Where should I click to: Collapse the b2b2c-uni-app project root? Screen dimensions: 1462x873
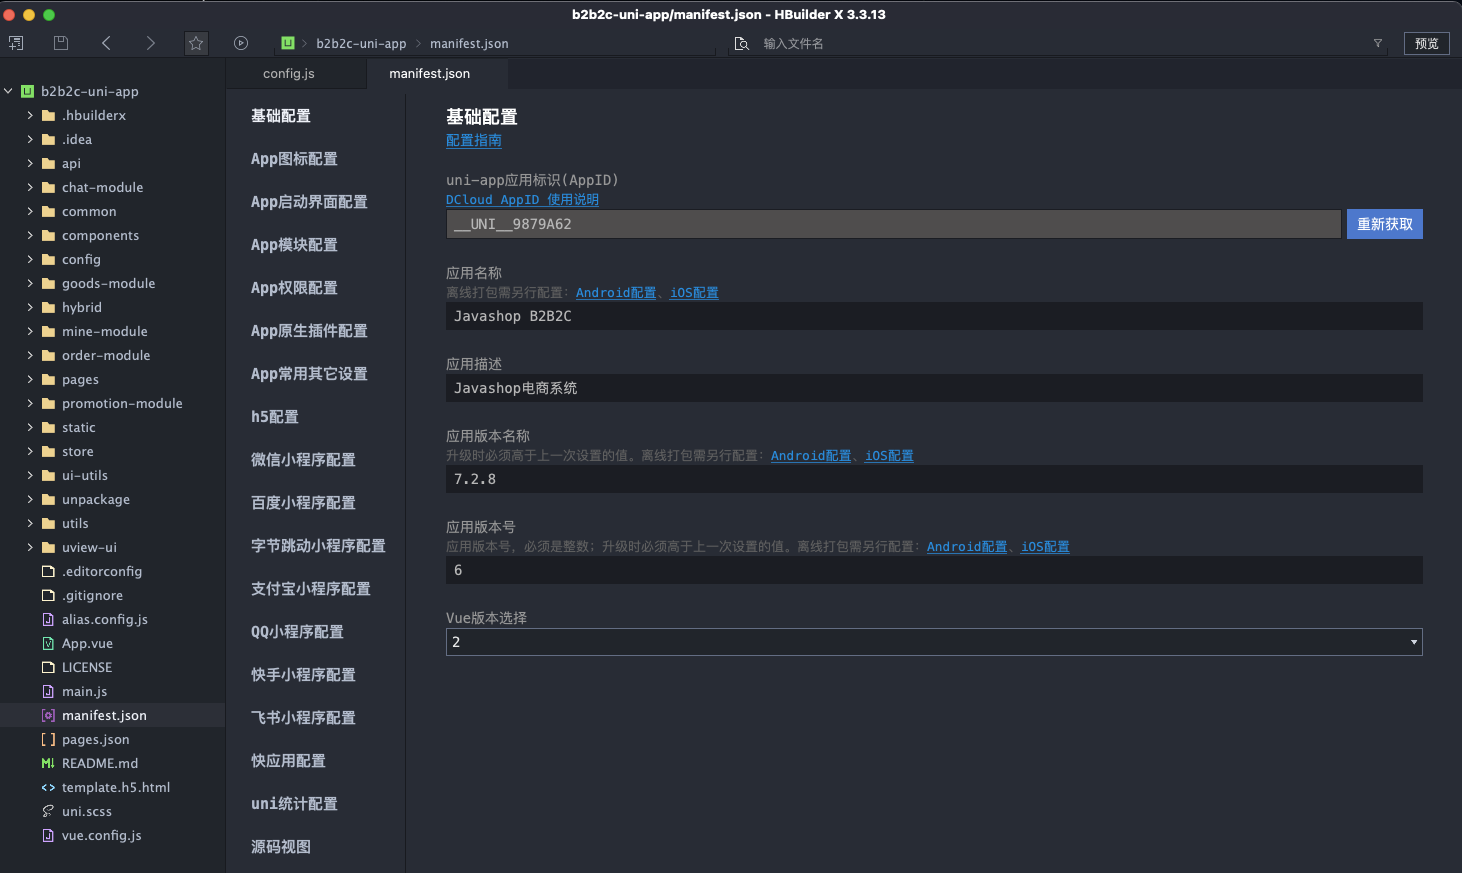click(8, 91)
